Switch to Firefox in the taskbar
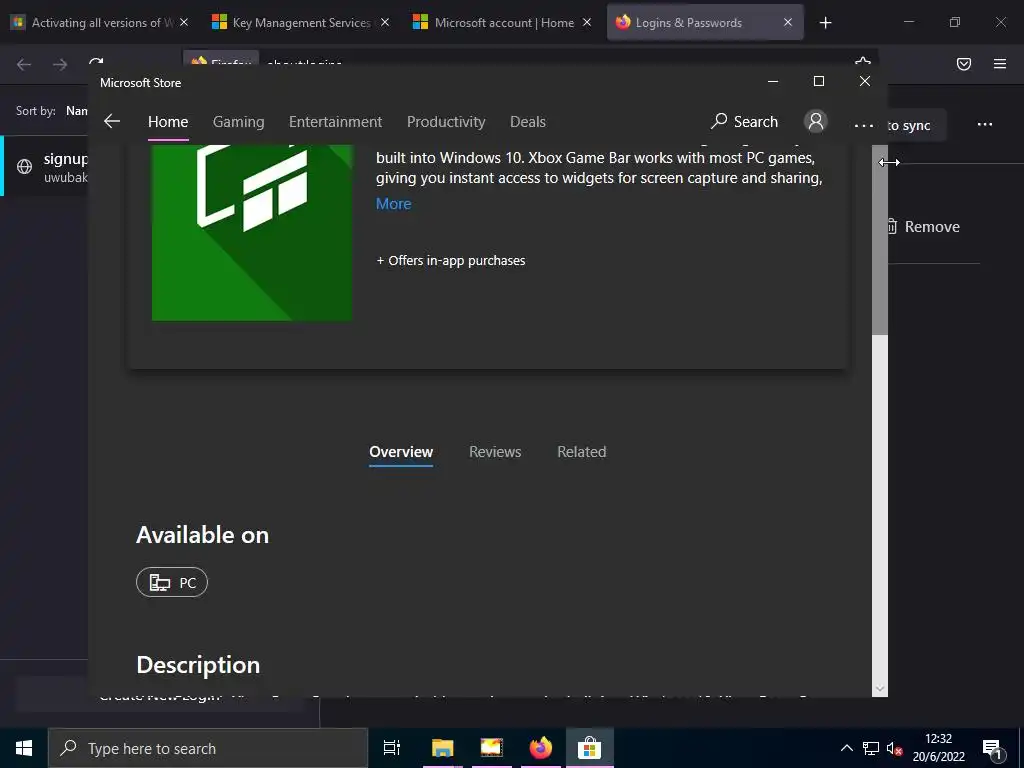This screenshot has height=768, width=1024. (x=540, y=748)
